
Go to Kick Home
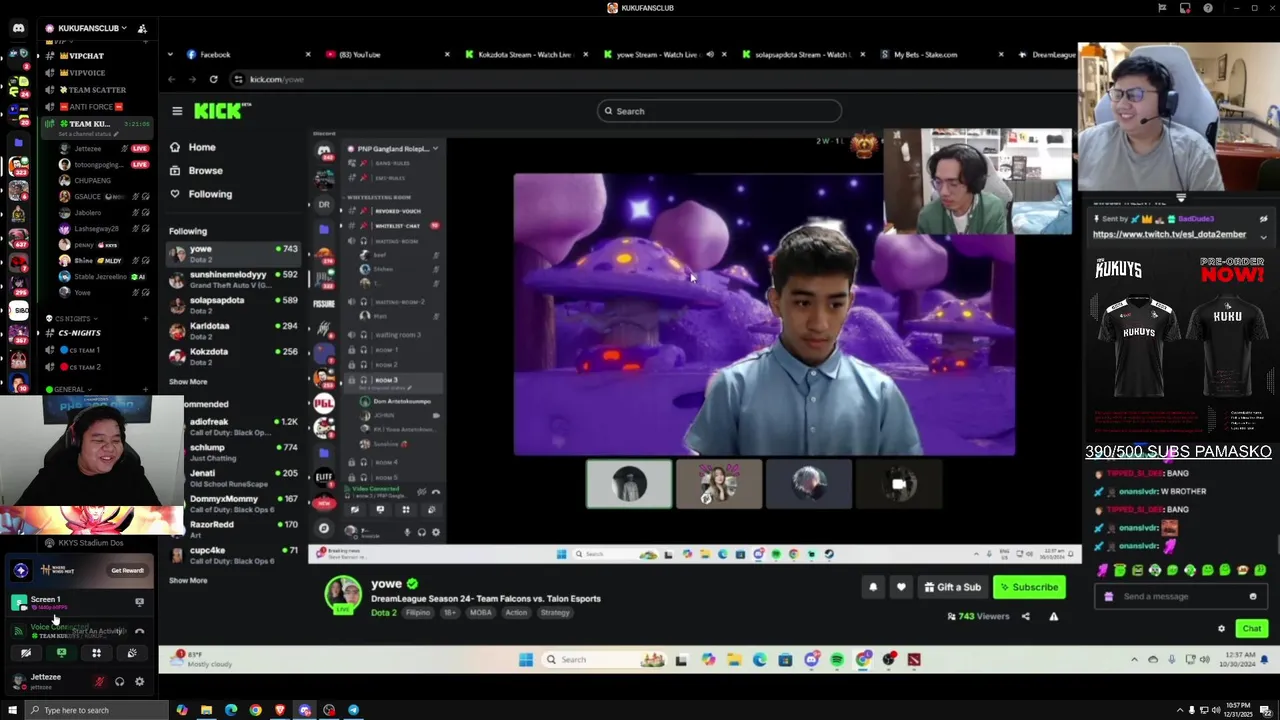click(x=201, y=147)
